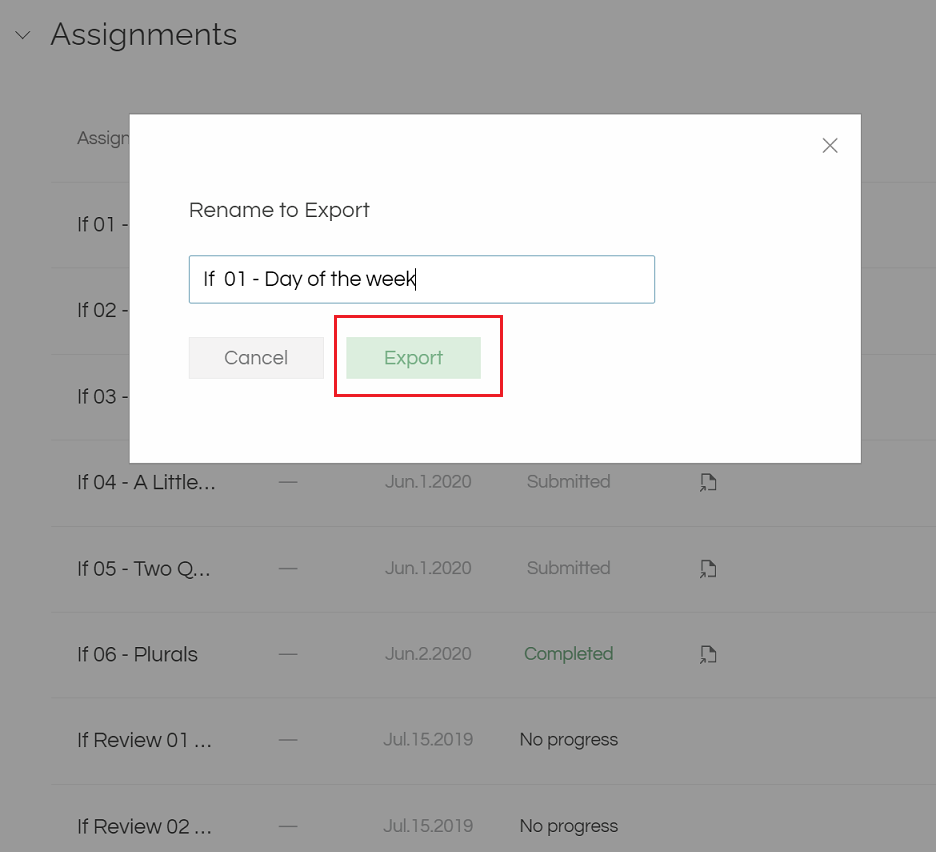Click the Rename to Export text field

[x=421, y=279]
